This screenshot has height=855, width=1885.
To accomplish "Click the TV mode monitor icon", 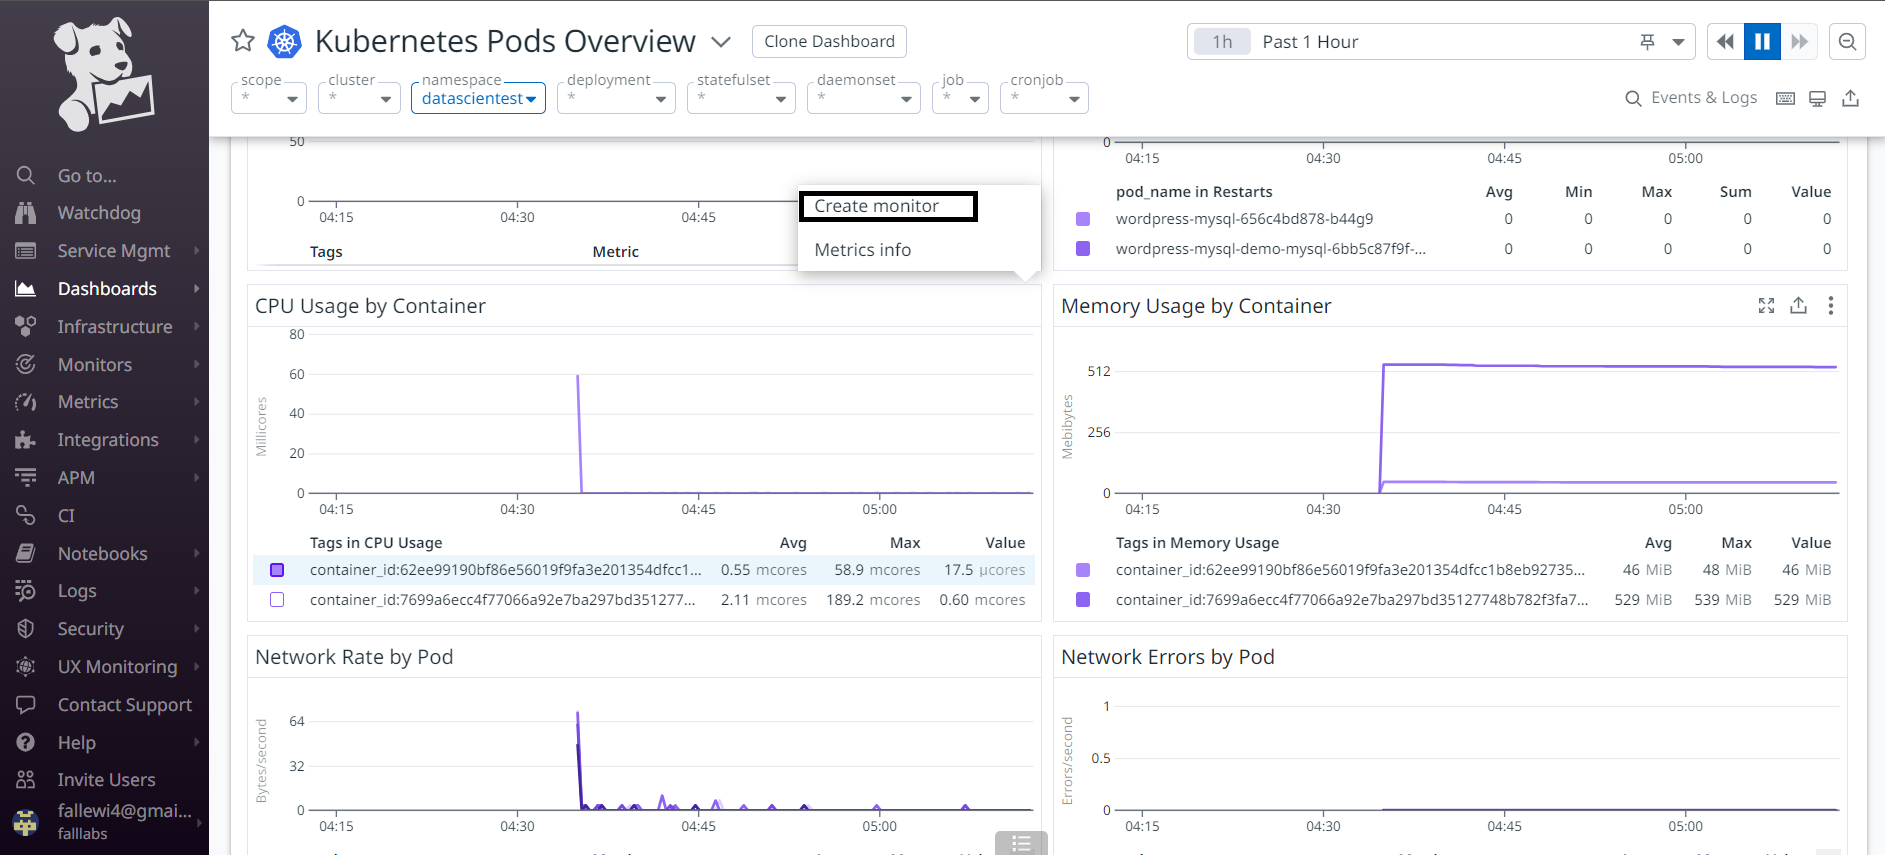I will pos(1818,98).
